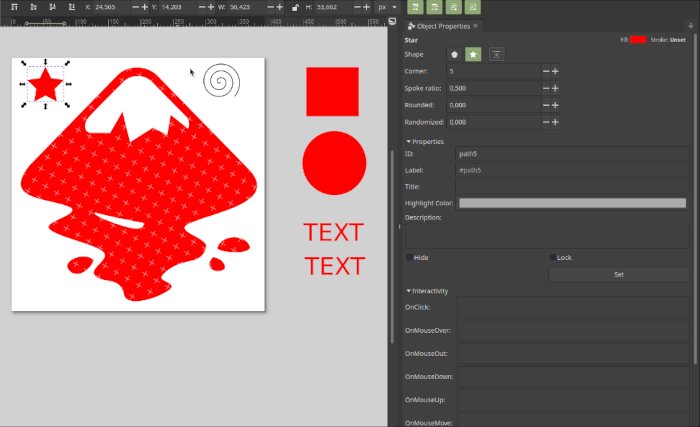Click the red Fill color swatch
The image size is (700, 427).
(637, 39)
